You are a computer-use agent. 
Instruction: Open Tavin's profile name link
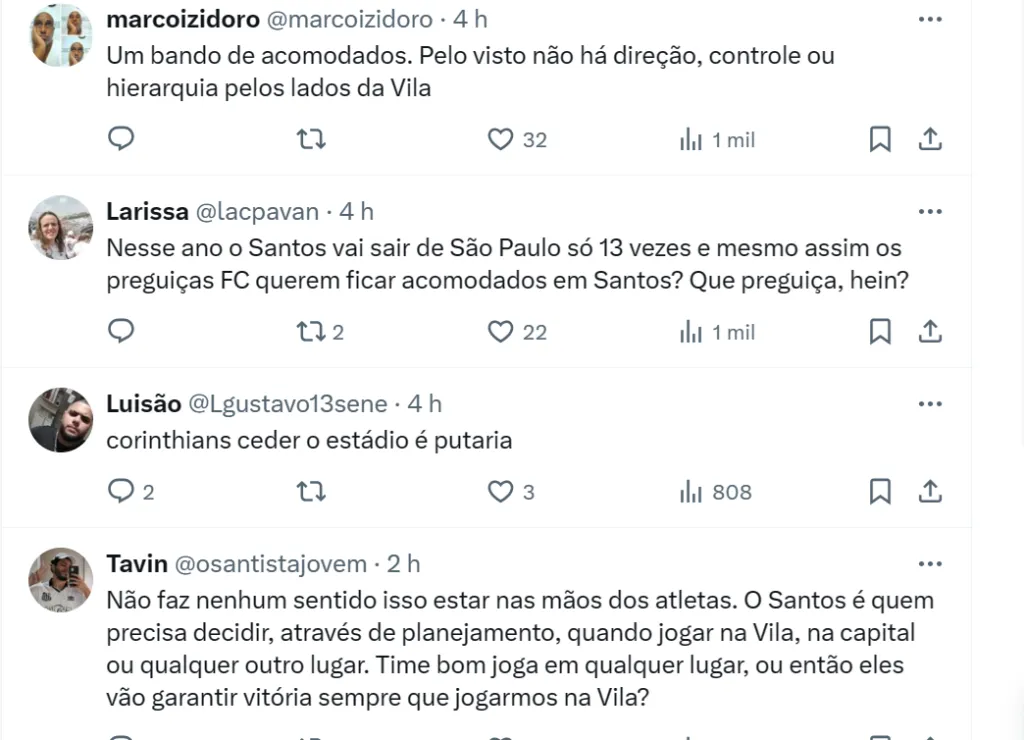tap(137, 564)
